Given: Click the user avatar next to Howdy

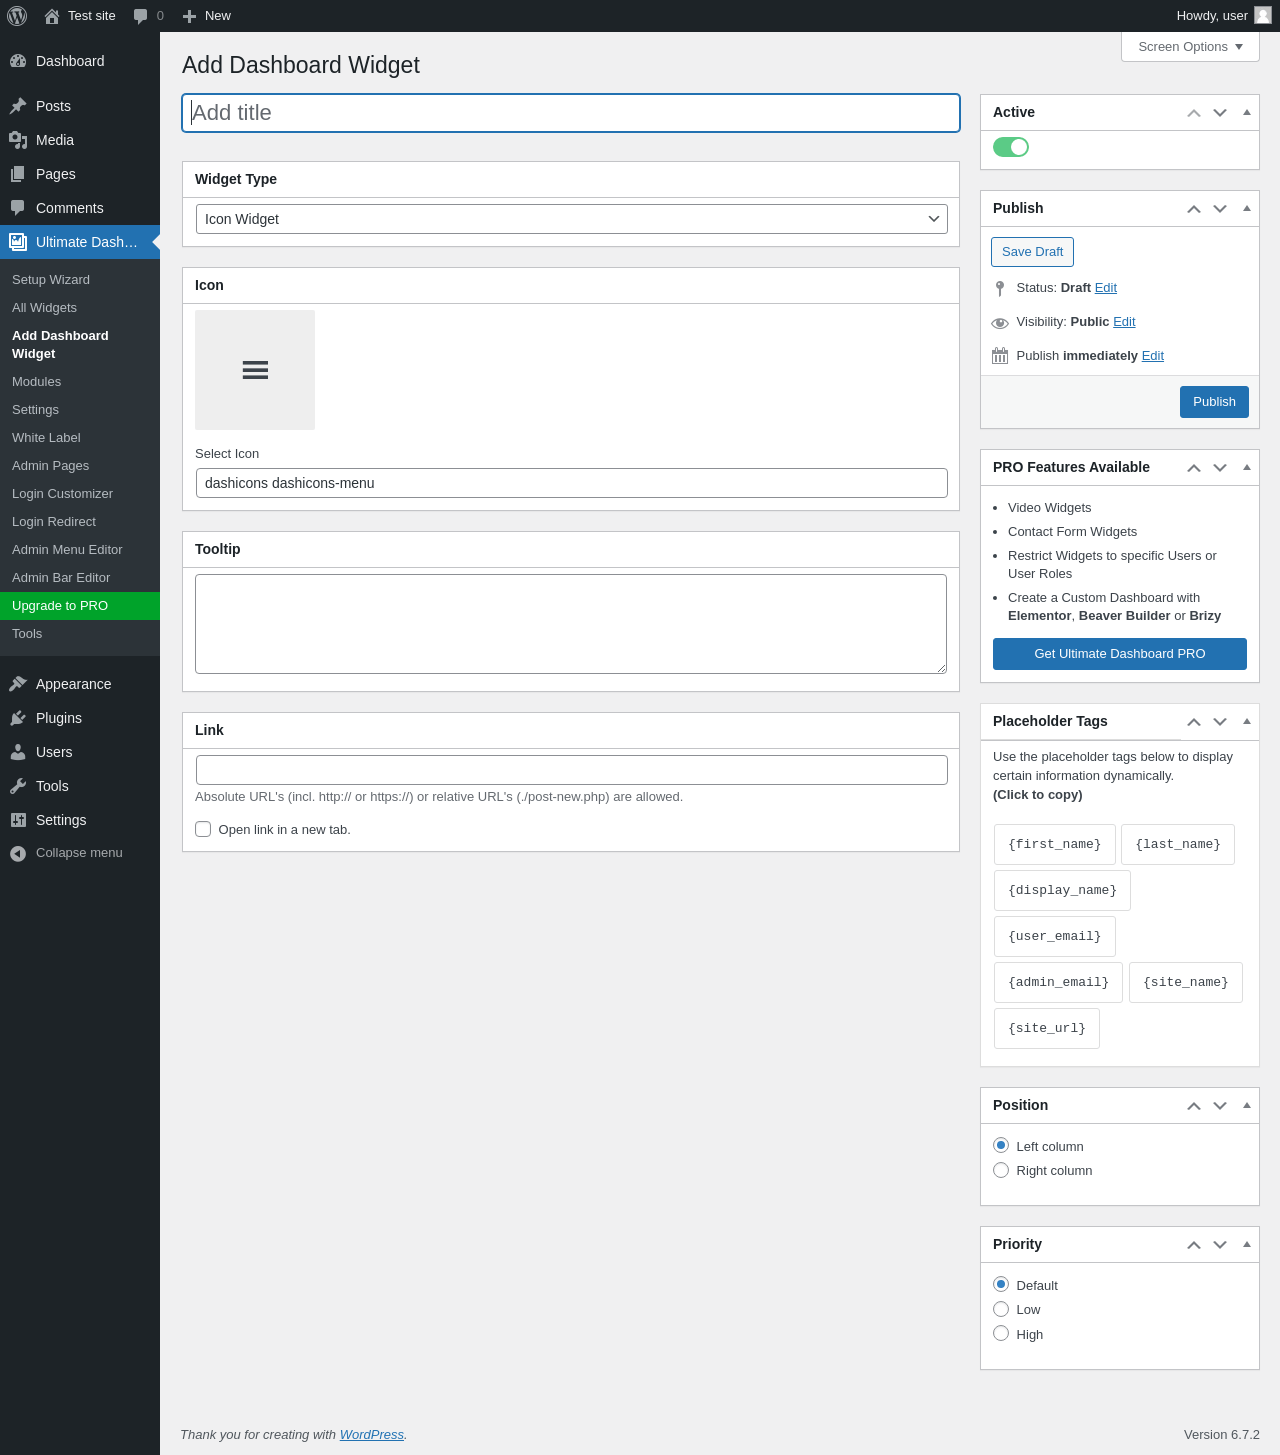Looking at the screenshot, I should (1263, 15).
